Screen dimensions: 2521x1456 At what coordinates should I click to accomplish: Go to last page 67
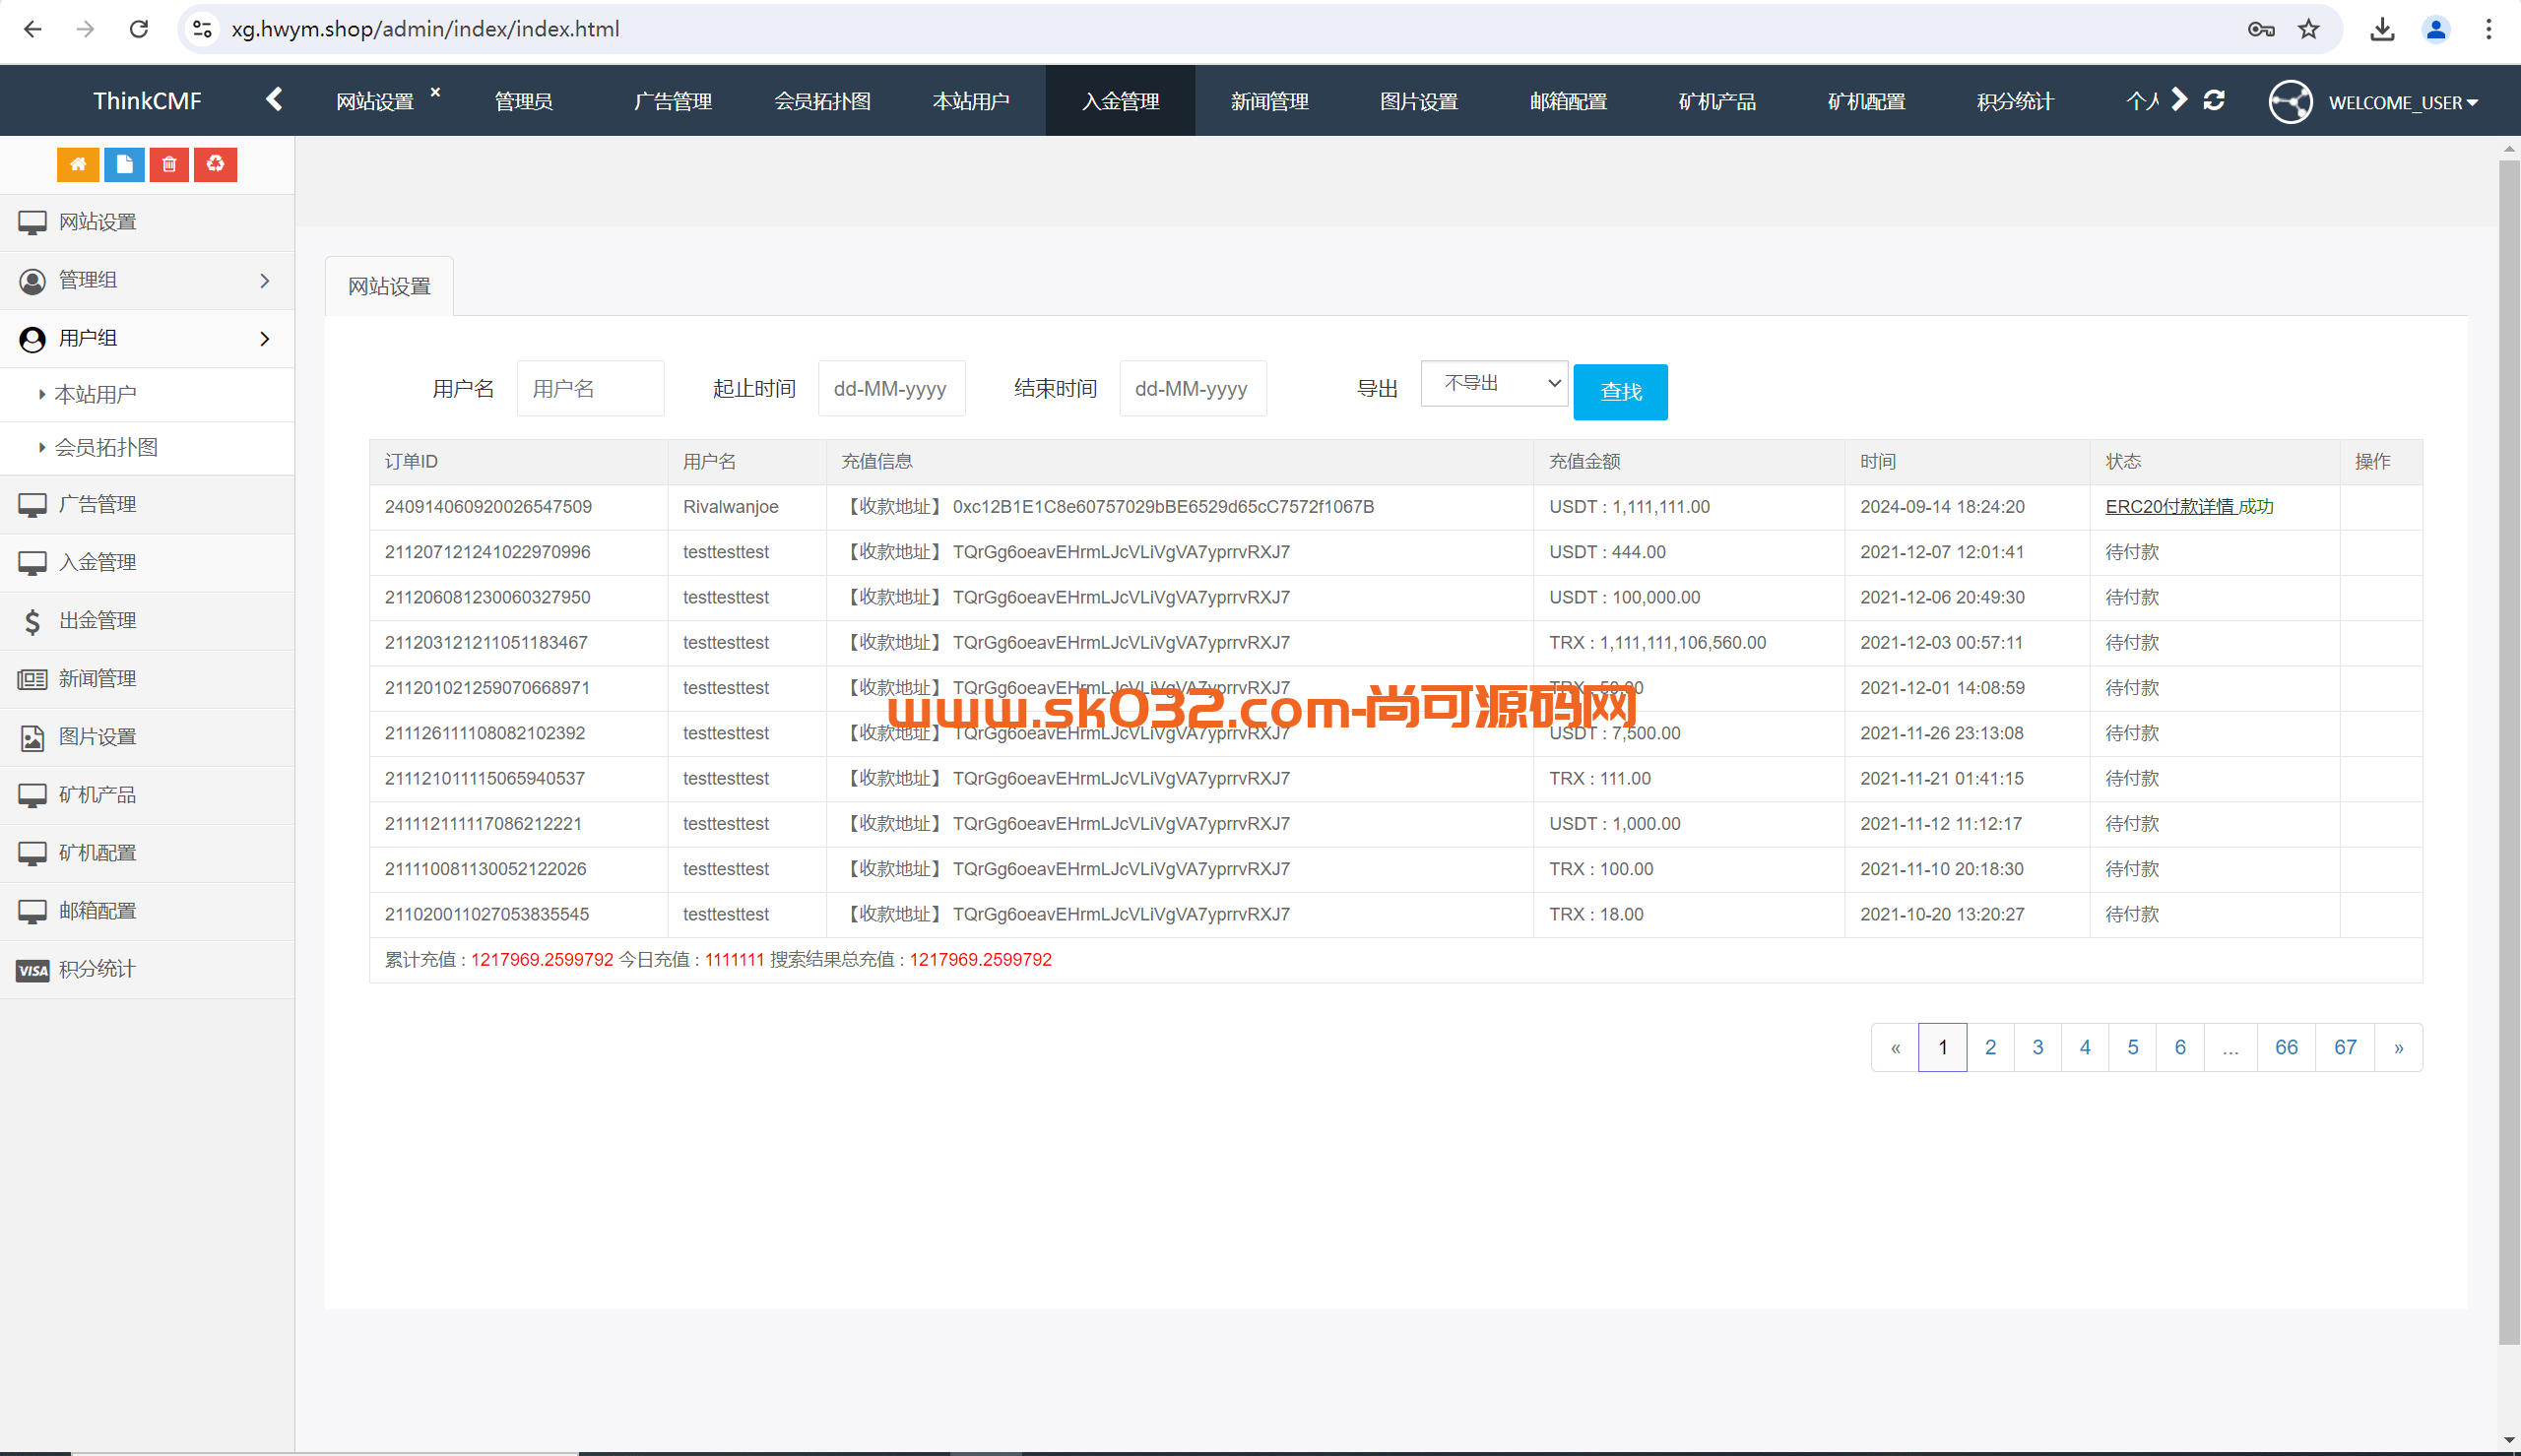[x=2345, y=1047]
